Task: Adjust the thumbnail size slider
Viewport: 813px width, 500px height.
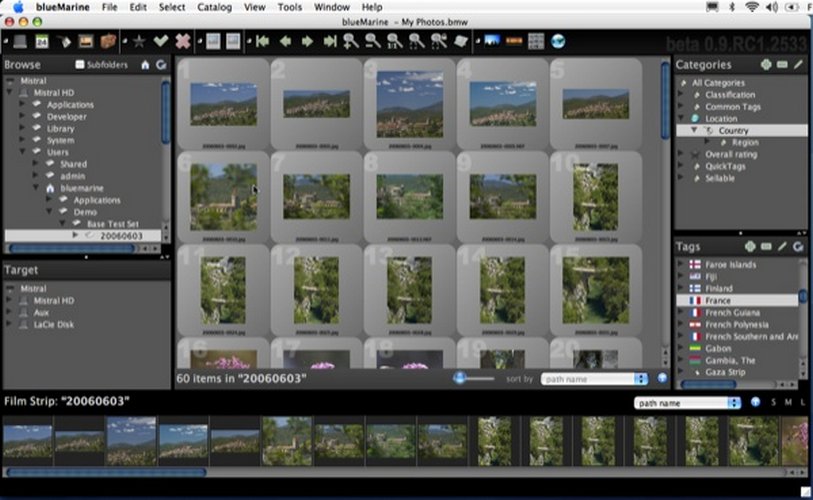Action: coord(460,378)
